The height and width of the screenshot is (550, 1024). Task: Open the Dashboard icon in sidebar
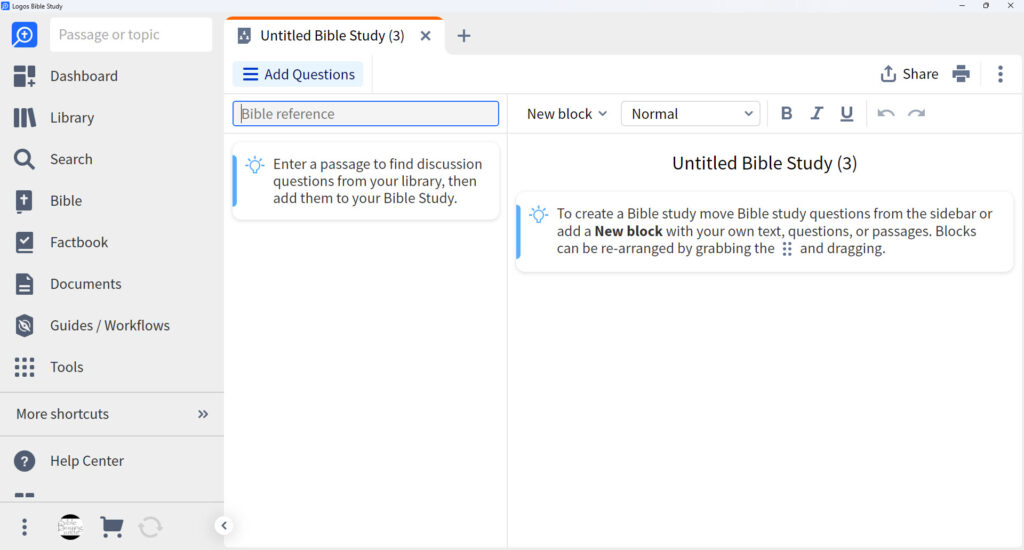tap(24, 76)
